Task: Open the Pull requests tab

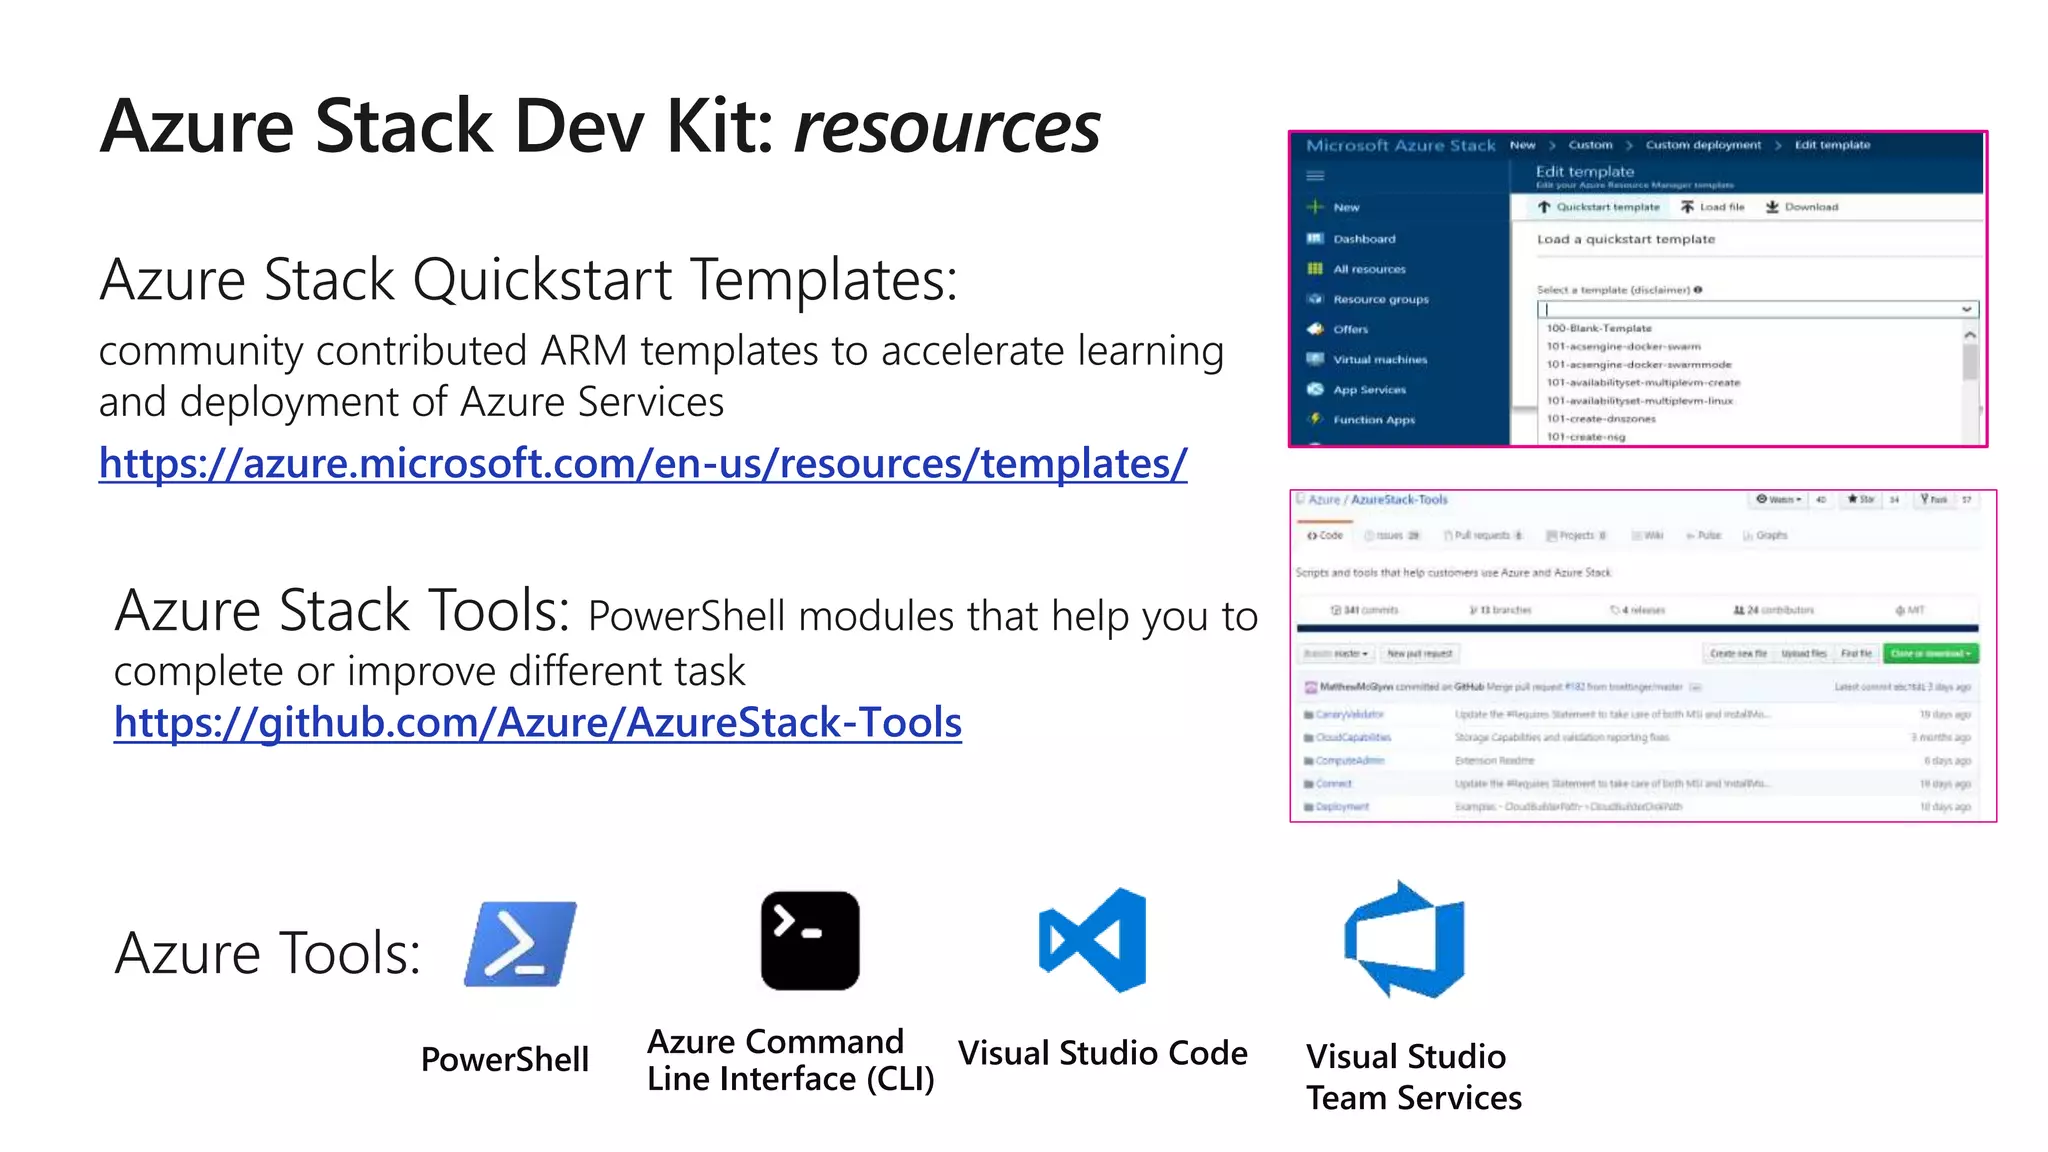Action: [1483, 536]
